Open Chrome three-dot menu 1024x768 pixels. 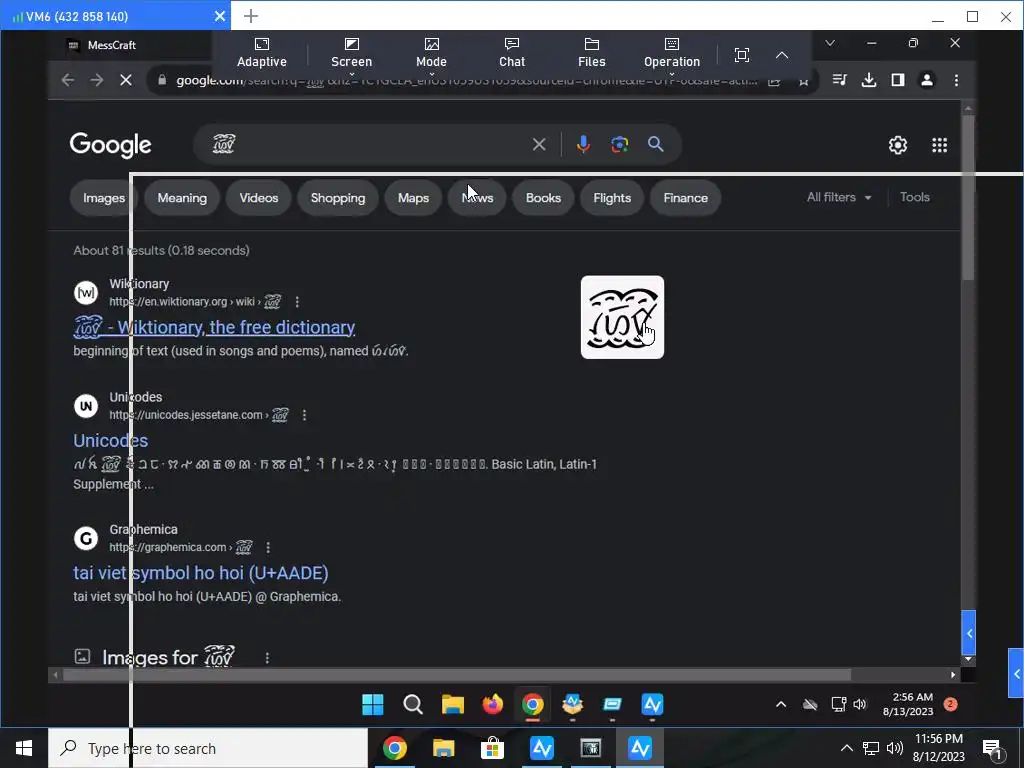[x=956, y=80]
